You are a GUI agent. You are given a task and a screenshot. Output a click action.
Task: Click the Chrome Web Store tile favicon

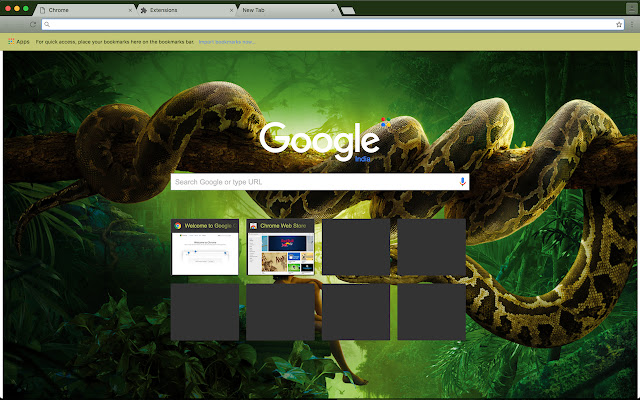click(x=253, y=226)
